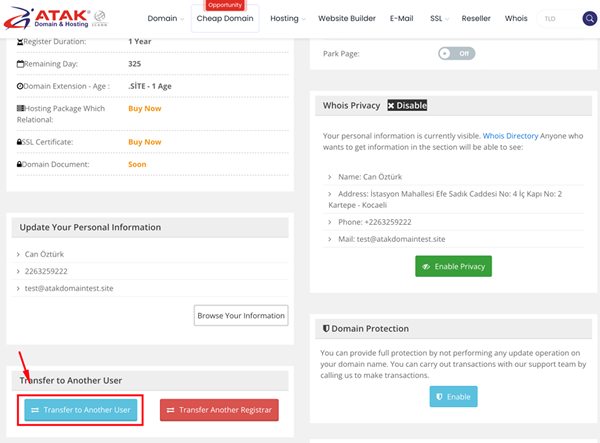Screen dimensions: 600x443
Task: Open the Website Builder menu item
Action: 347,18
